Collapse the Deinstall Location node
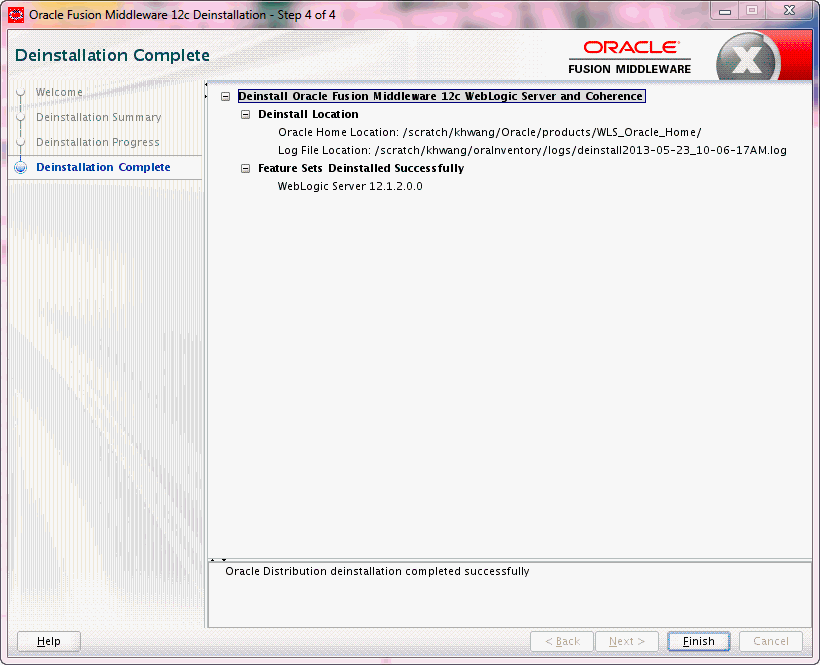Screen dimensions: 820x665 (245, 114)
